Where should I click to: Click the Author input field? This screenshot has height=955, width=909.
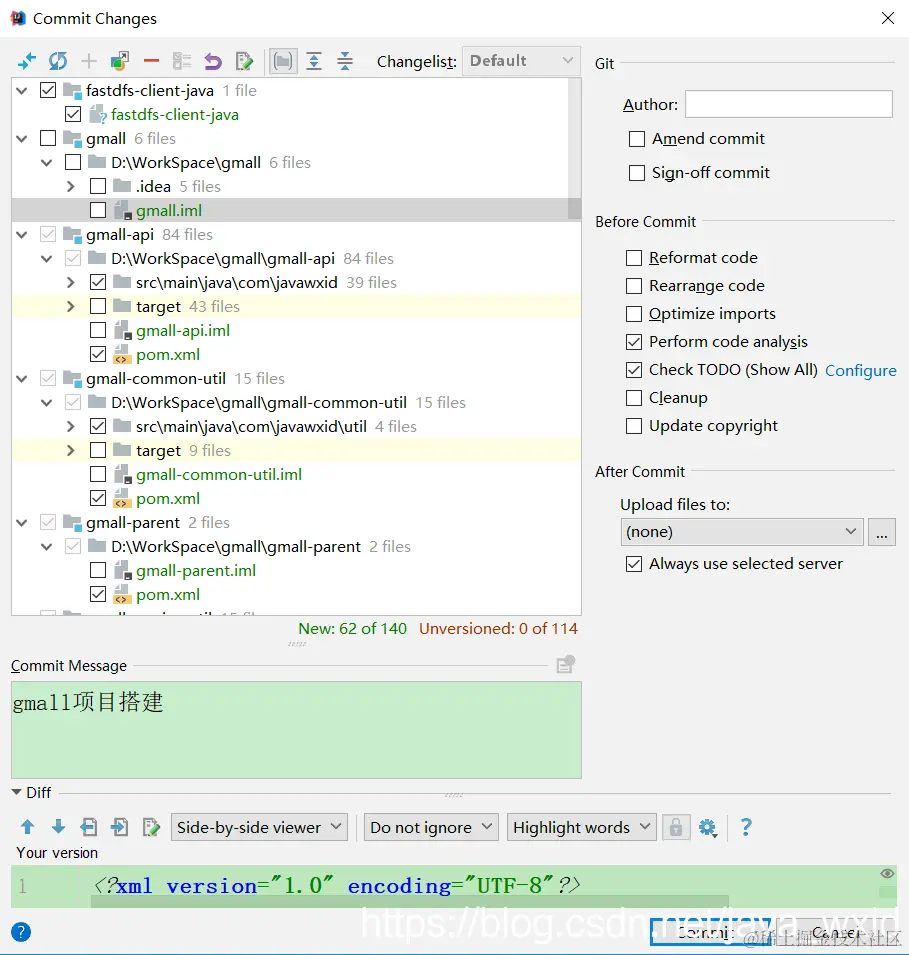pos(789,104)
